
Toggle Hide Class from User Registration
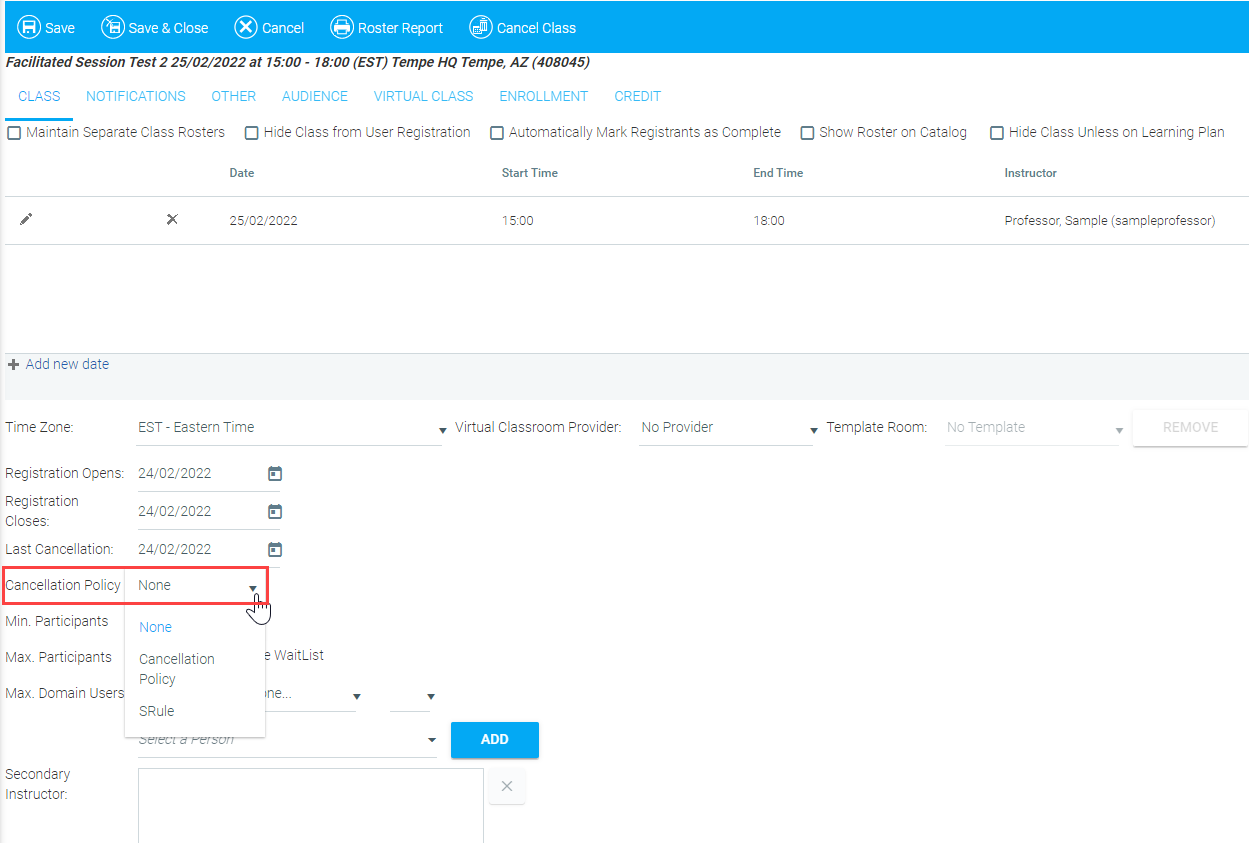point(252,133)
